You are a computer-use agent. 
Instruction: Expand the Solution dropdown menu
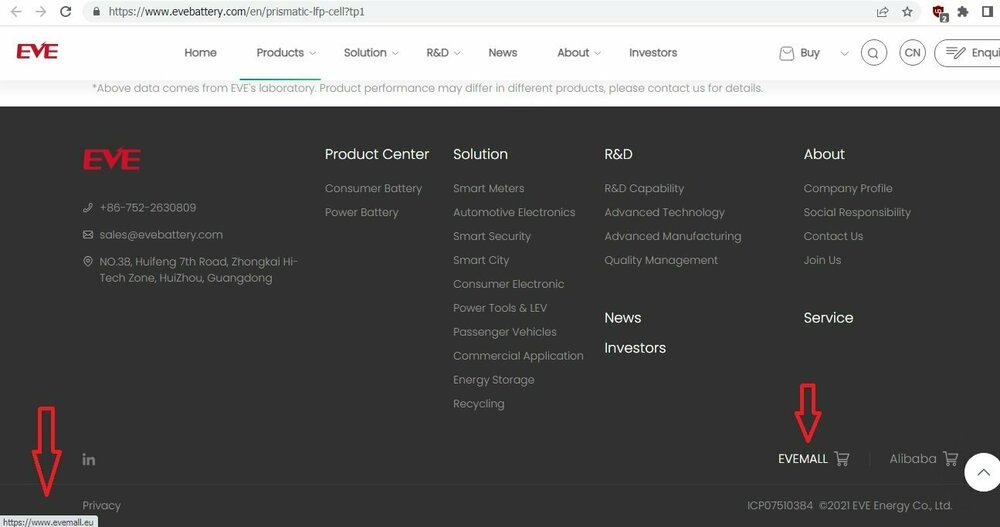(371, 53)
